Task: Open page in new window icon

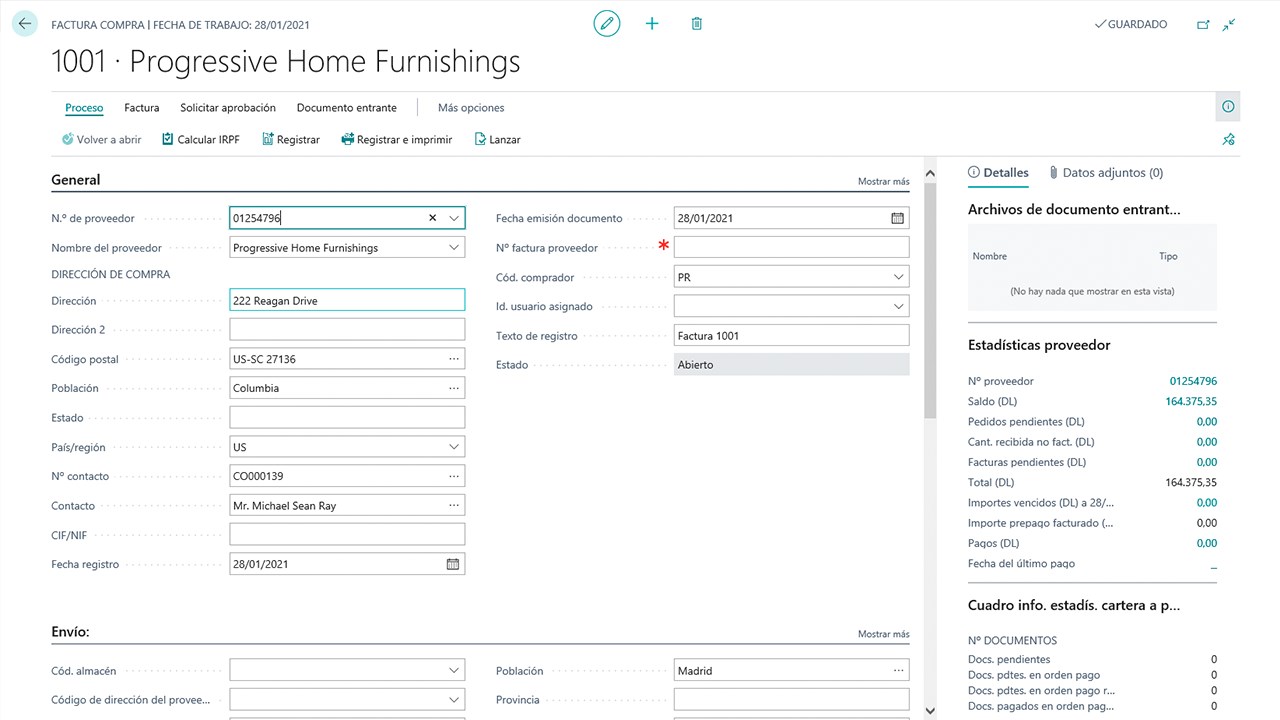Action: 1203,24
